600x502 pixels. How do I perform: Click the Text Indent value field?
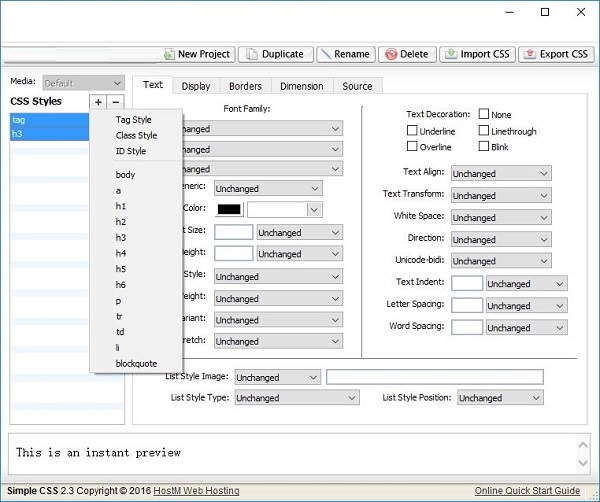click(467, 284)
